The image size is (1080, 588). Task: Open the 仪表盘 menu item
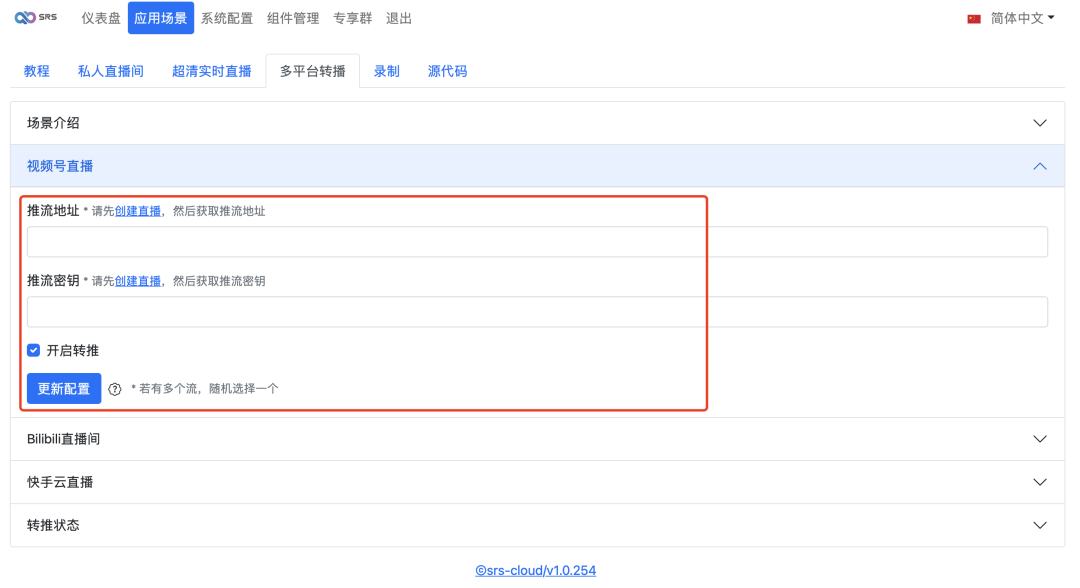click(x=101, y=19)
